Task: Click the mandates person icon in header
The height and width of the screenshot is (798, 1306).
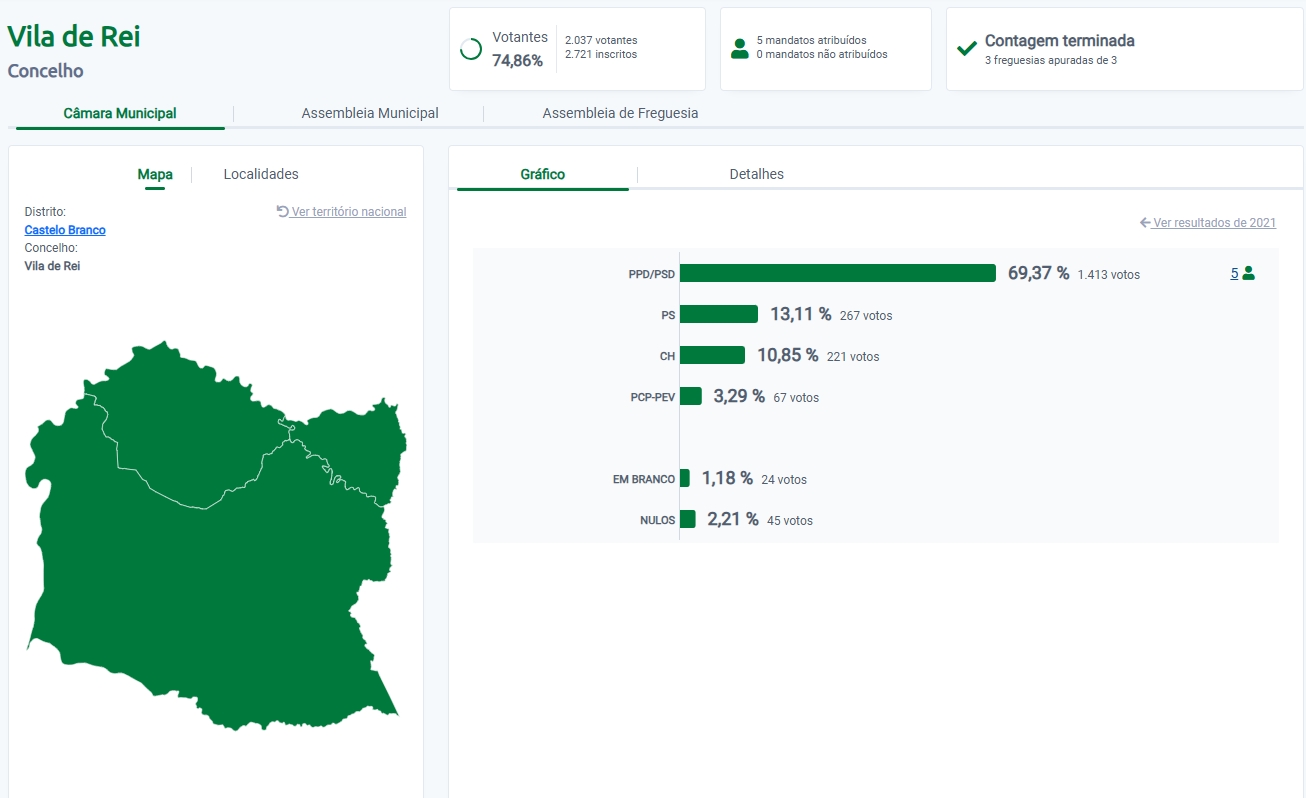Action: (x=740, y=49)
